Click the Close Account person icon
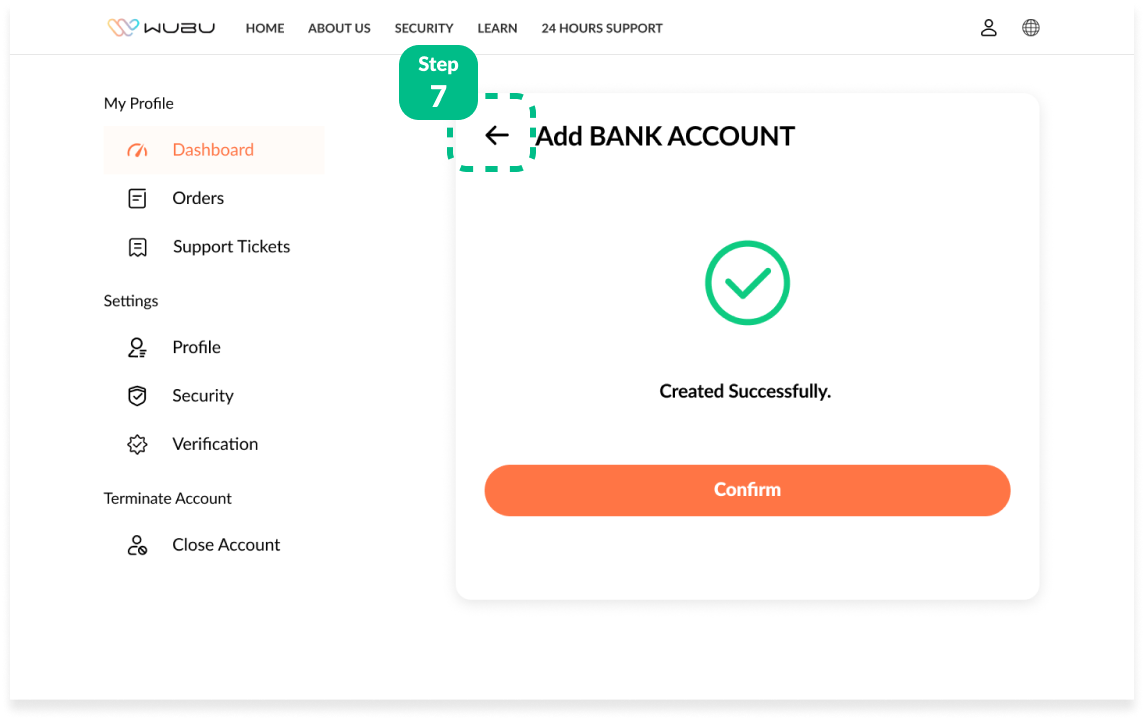 pyautogui.click(x=137, y=545)
